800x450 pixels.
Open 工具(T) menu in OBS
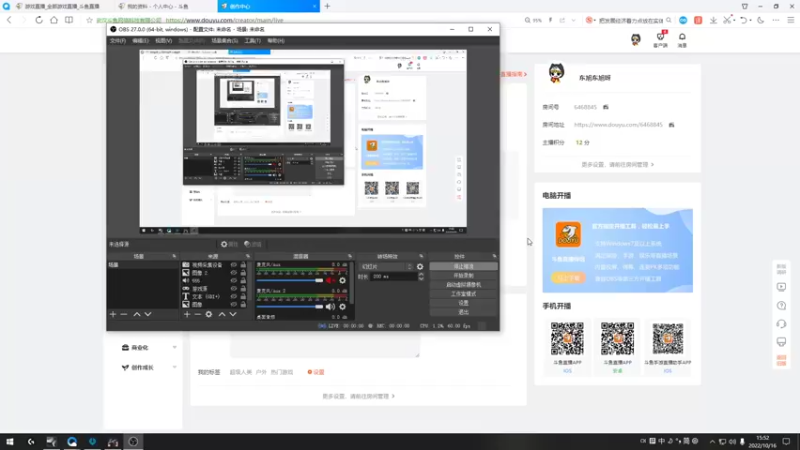click(x=253, y=41)
